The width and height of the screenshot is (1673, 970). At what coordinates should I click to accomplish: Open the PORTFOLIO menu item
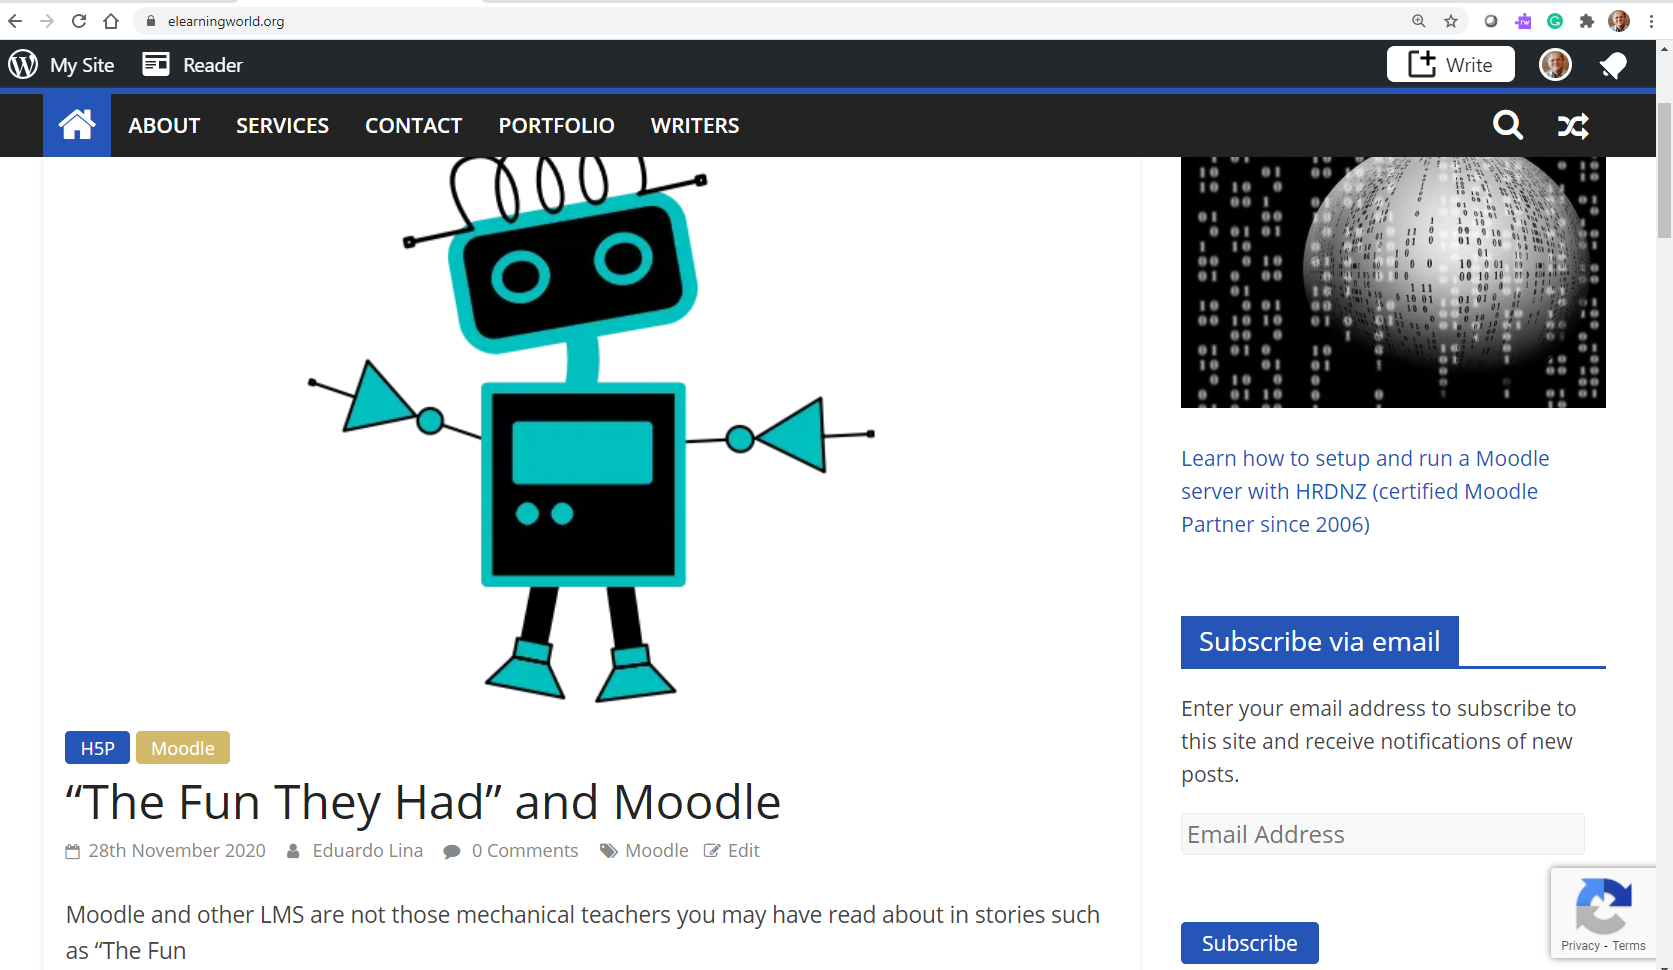pyautogui.click(x=557, y=126)
